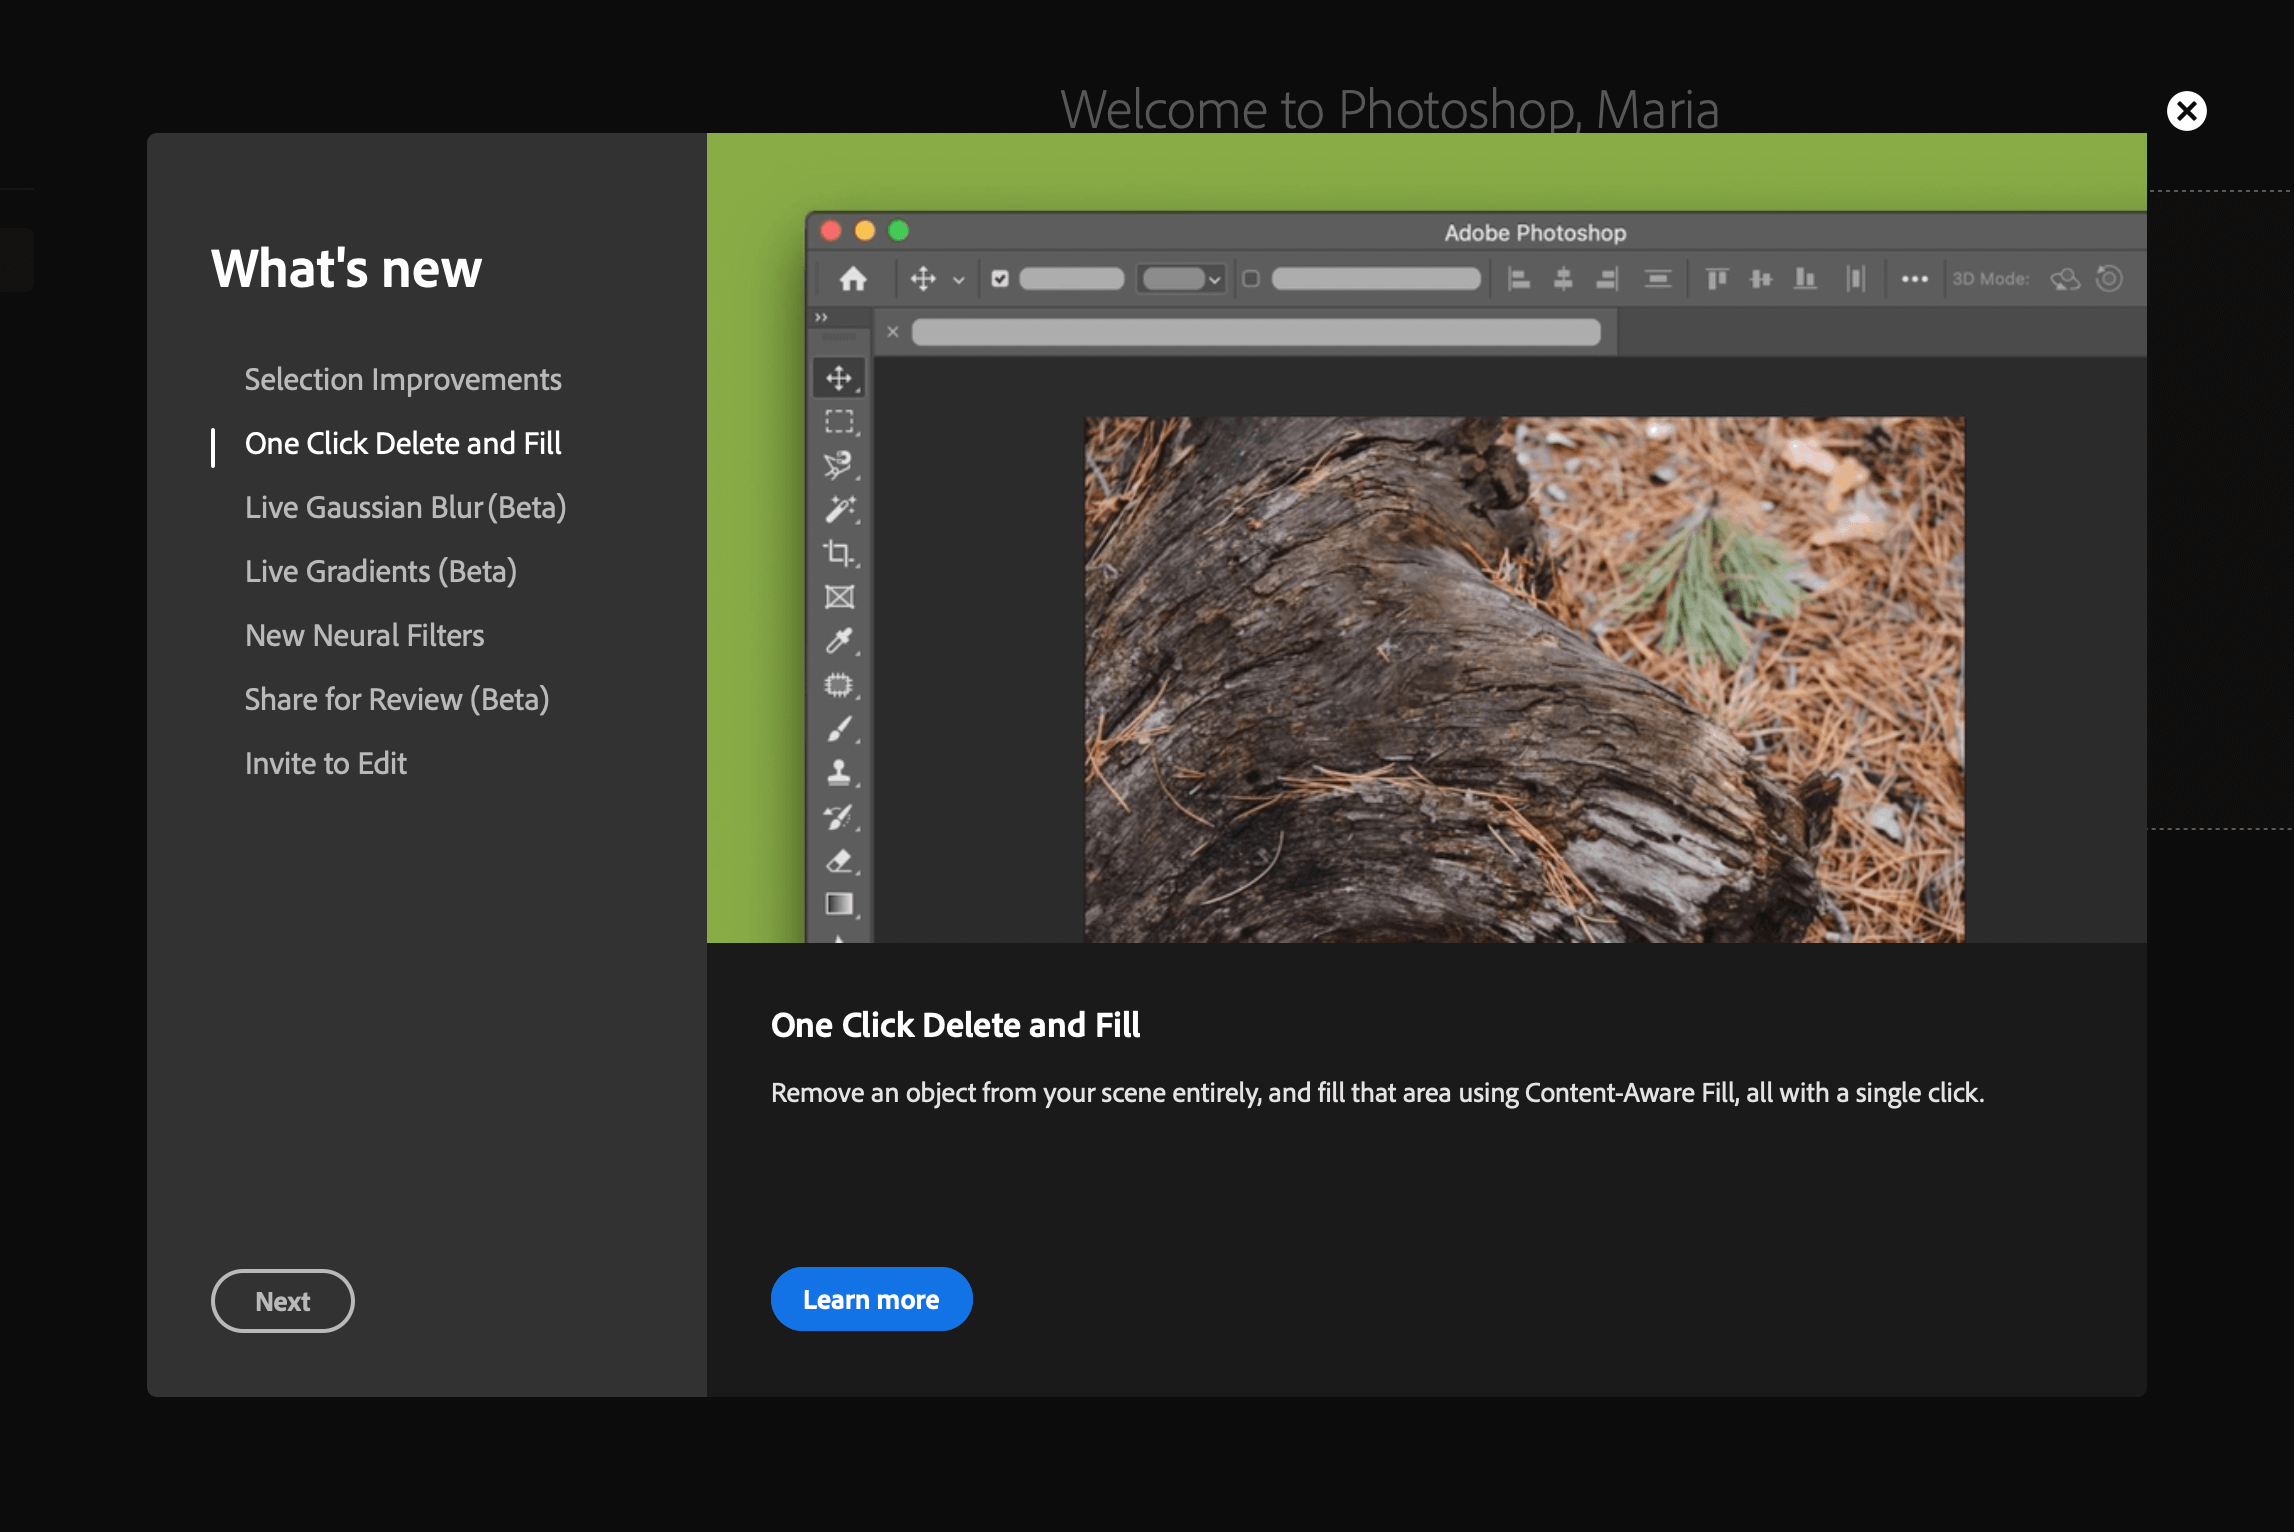Expand the Move tool preset chevron
Image resolution: width=2294 pixels, height=1532 pixels.
click(958, 280)
